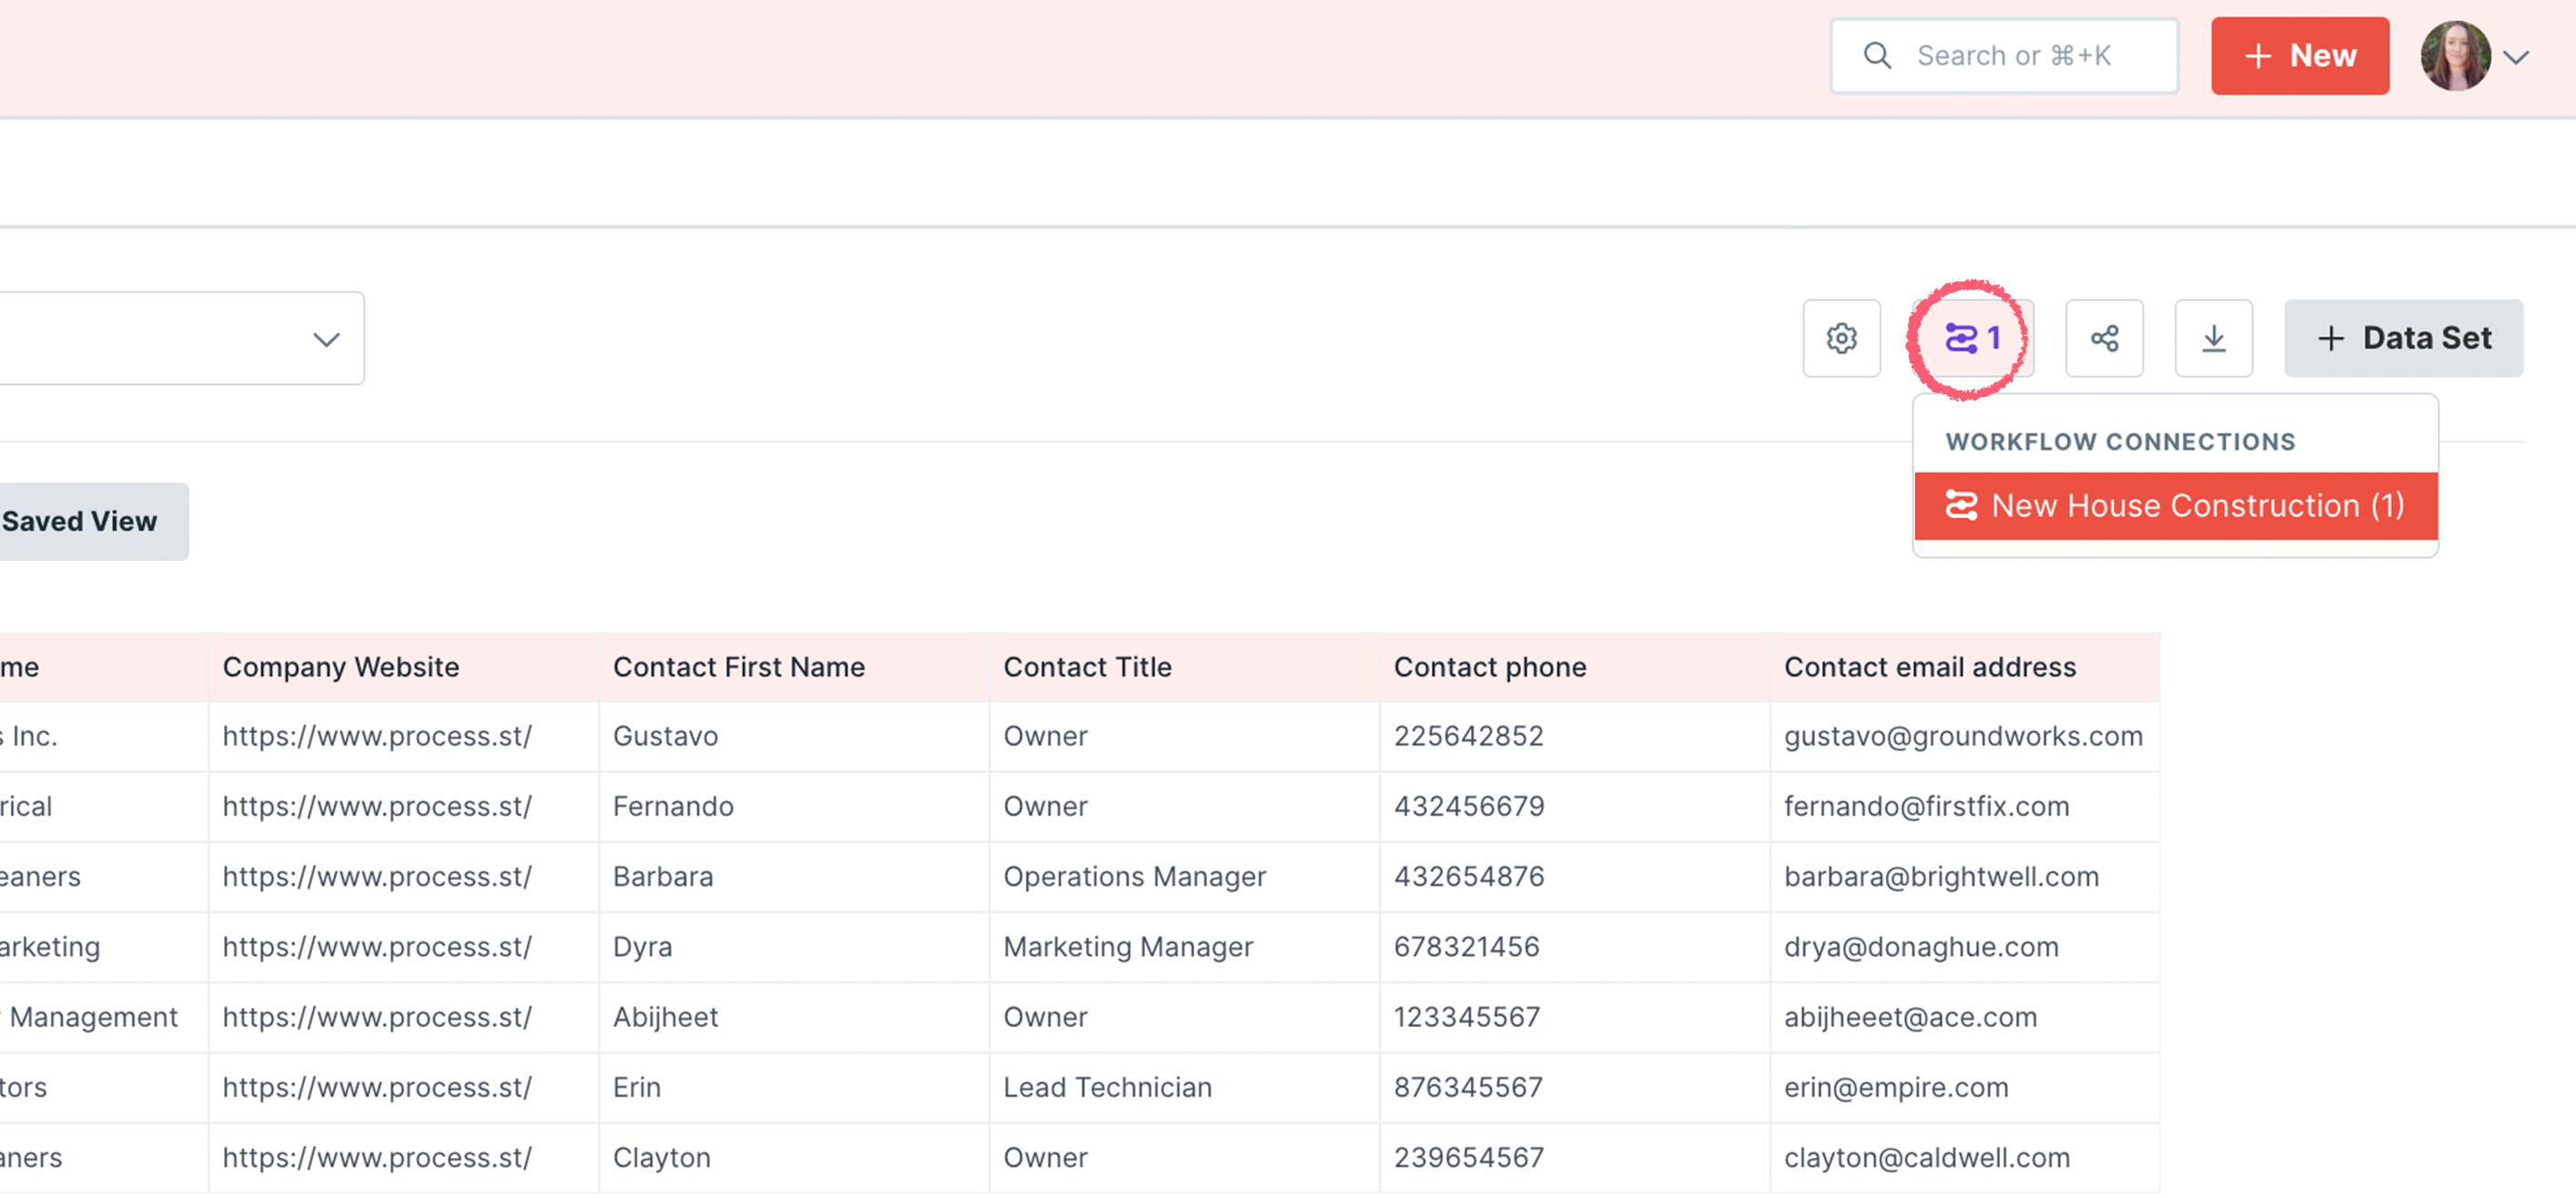Open the user avatar menu
The image size is (2576, 1198).
2454,56
